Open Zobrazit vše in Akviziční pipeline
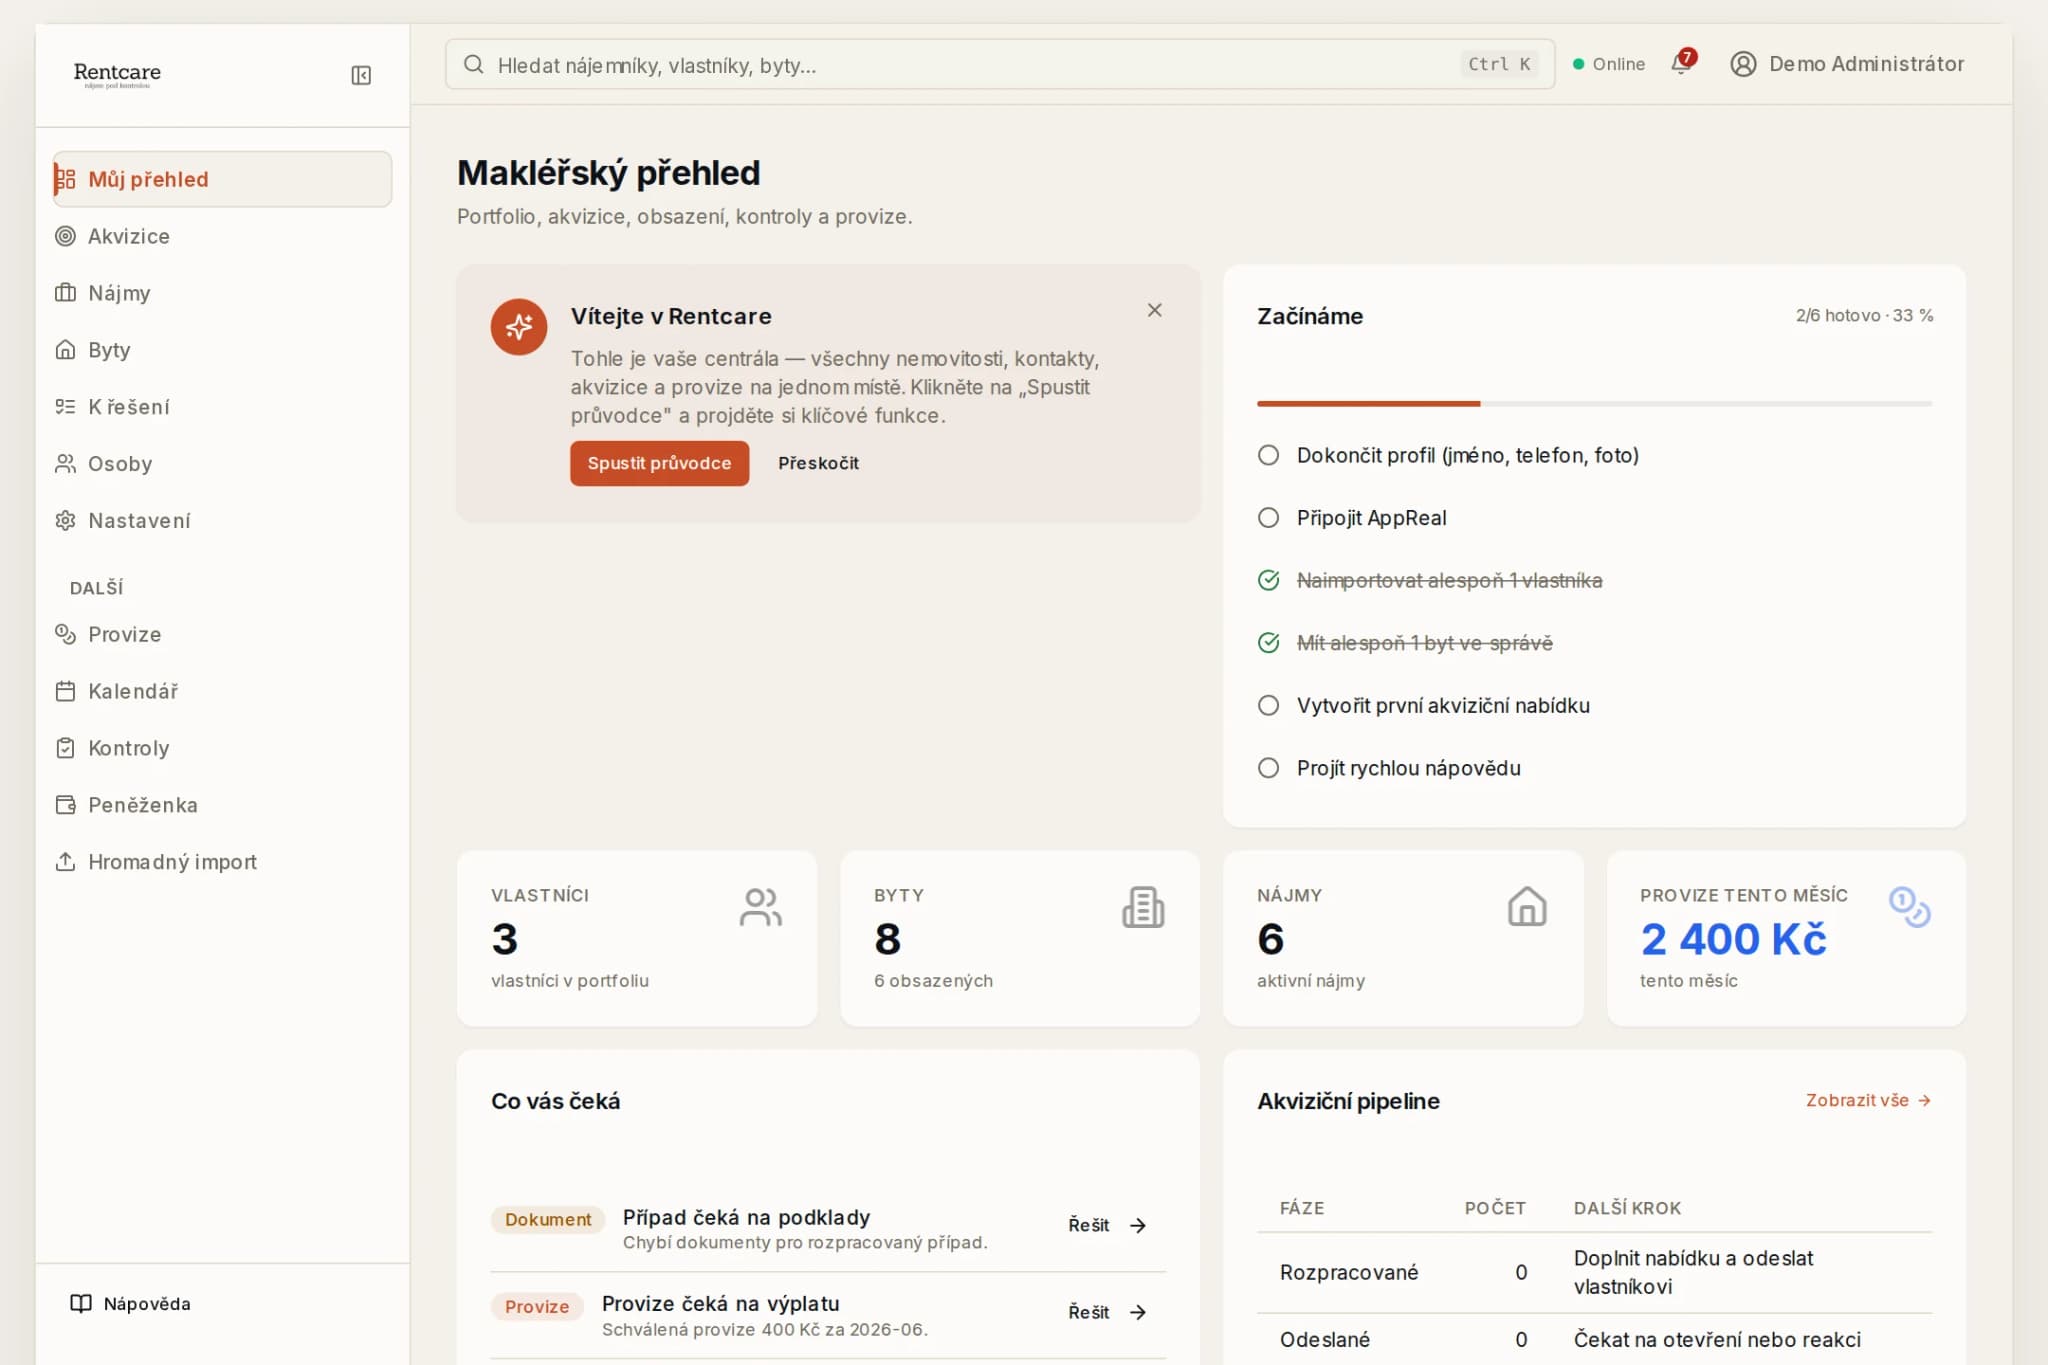This screenshot has height=1365, width=2048. [1868, 1100]
